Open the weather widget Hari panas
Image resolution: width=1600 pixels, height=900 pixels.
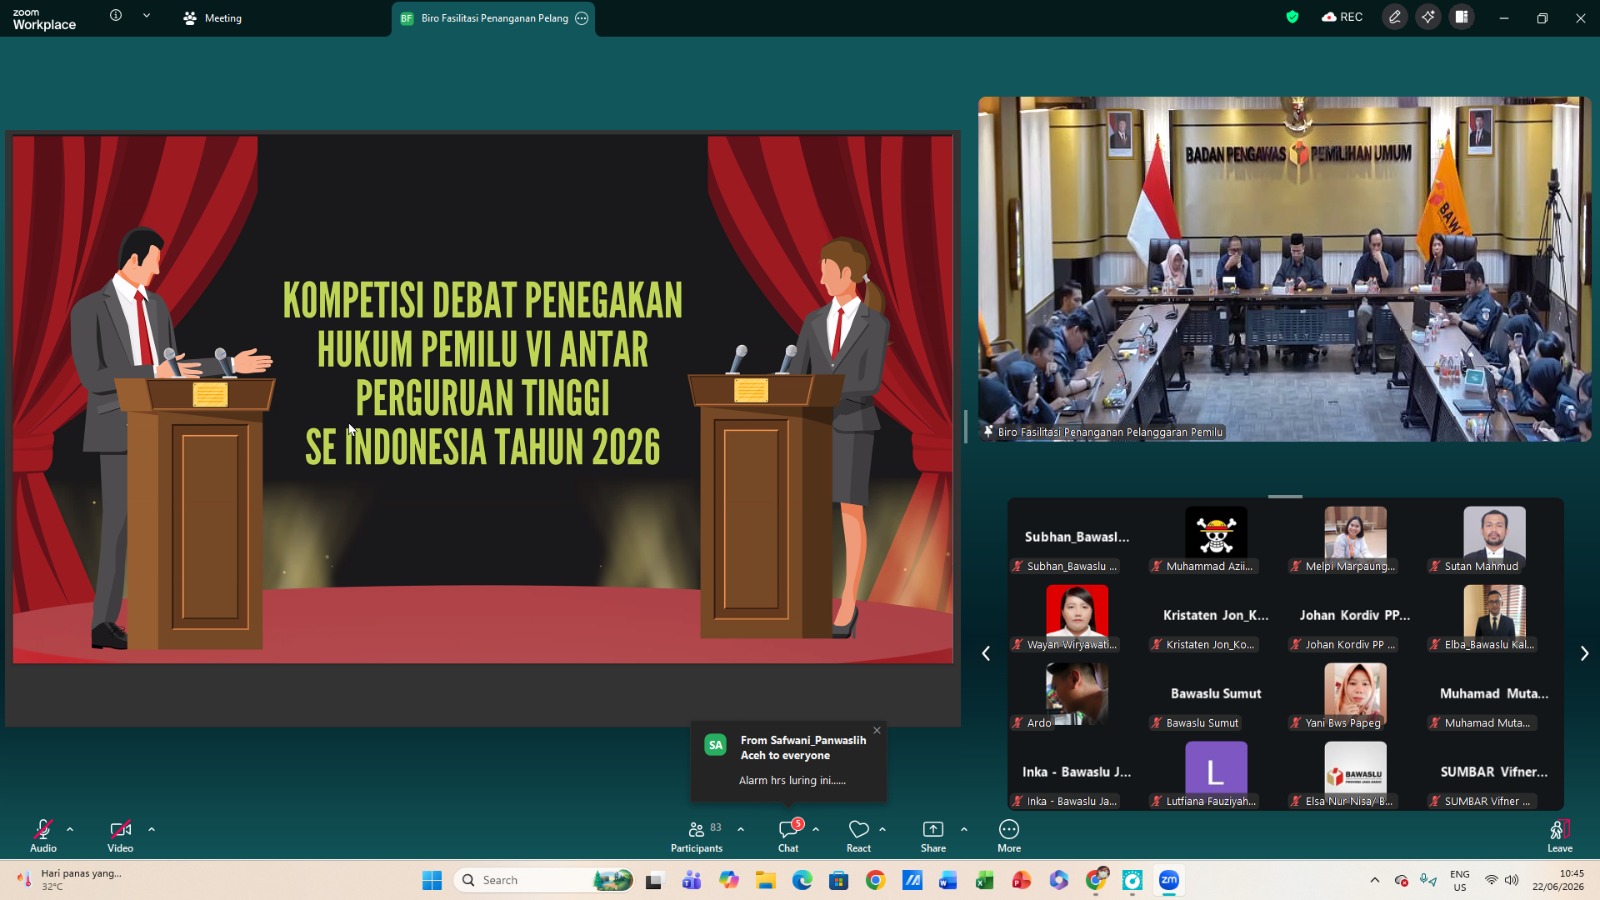pyautogui.click(x=70, y=880)
